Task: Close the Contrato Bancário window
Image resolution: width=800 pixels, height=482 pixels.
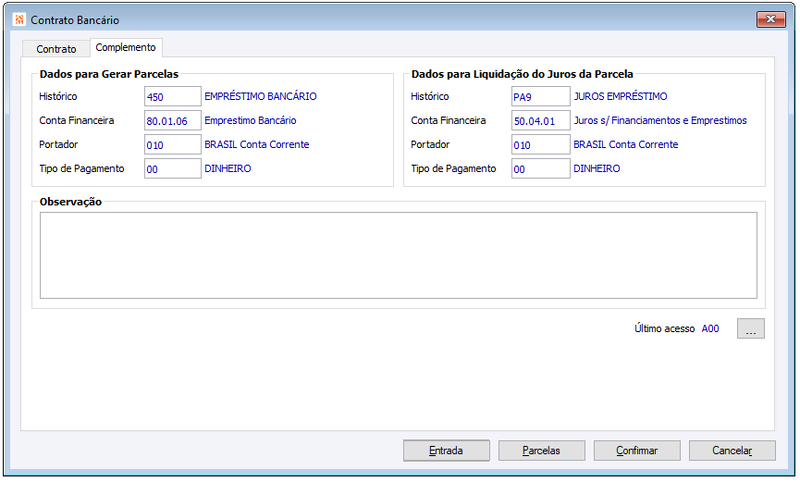Action: click(x=771, y=19)
